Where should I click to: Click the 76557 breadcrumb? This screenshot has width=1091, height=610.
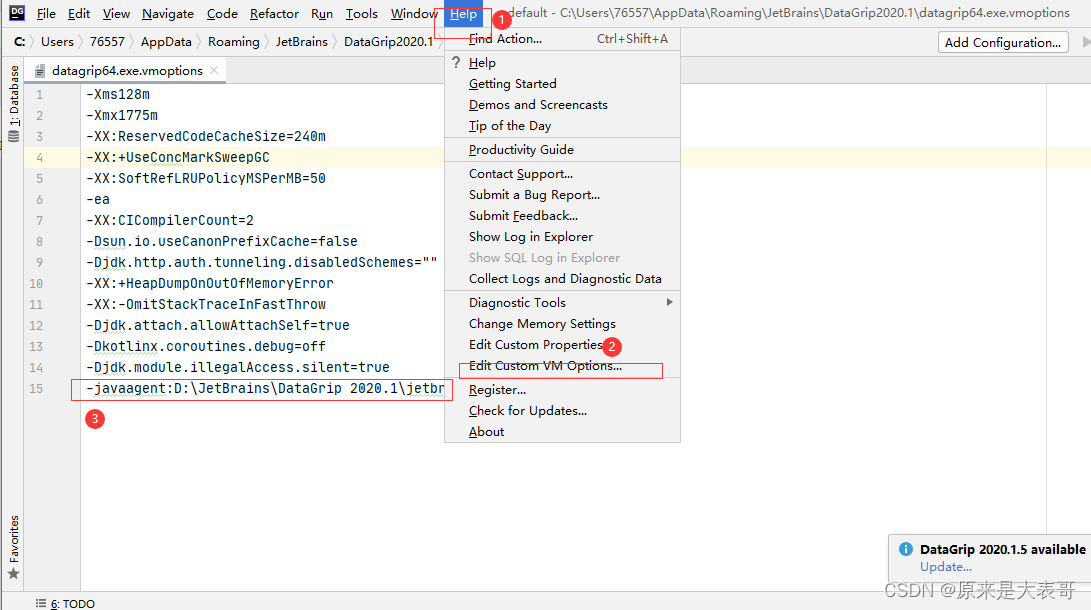[x=107, y=42]
